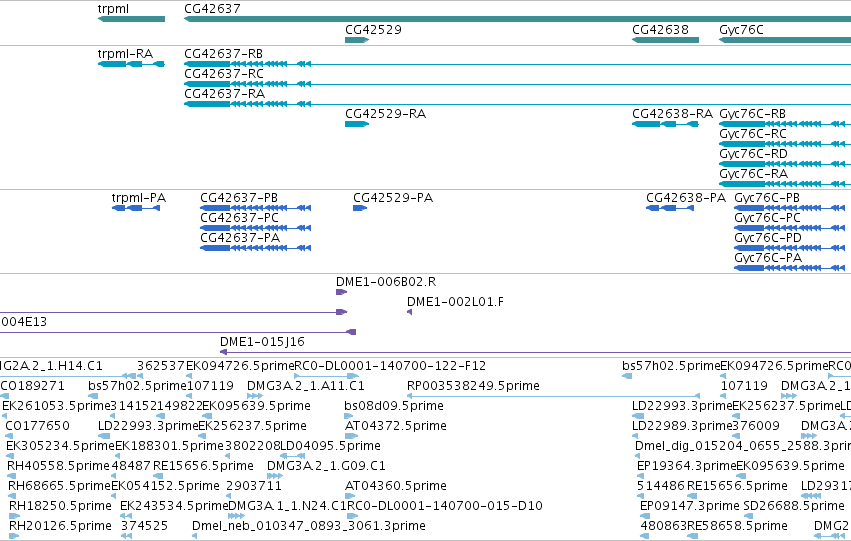Click the Gyc76C-PD protein label

768,238
